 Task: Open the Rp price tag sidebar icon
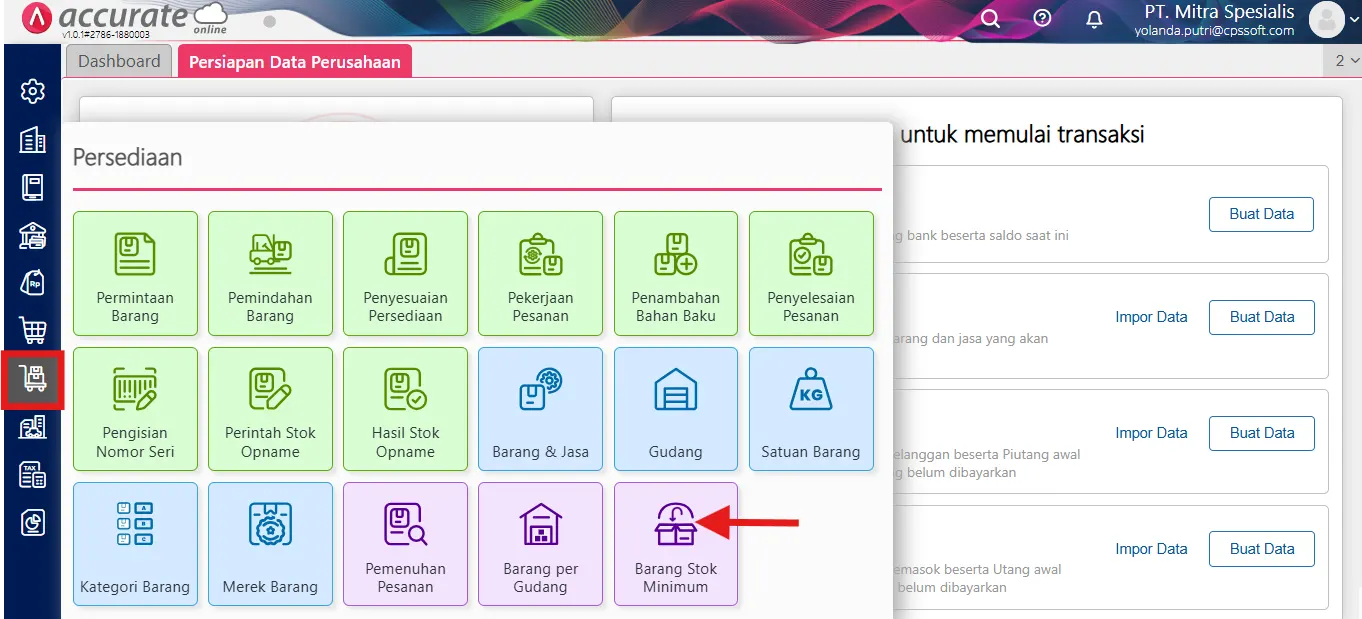(x=33, y=283)
